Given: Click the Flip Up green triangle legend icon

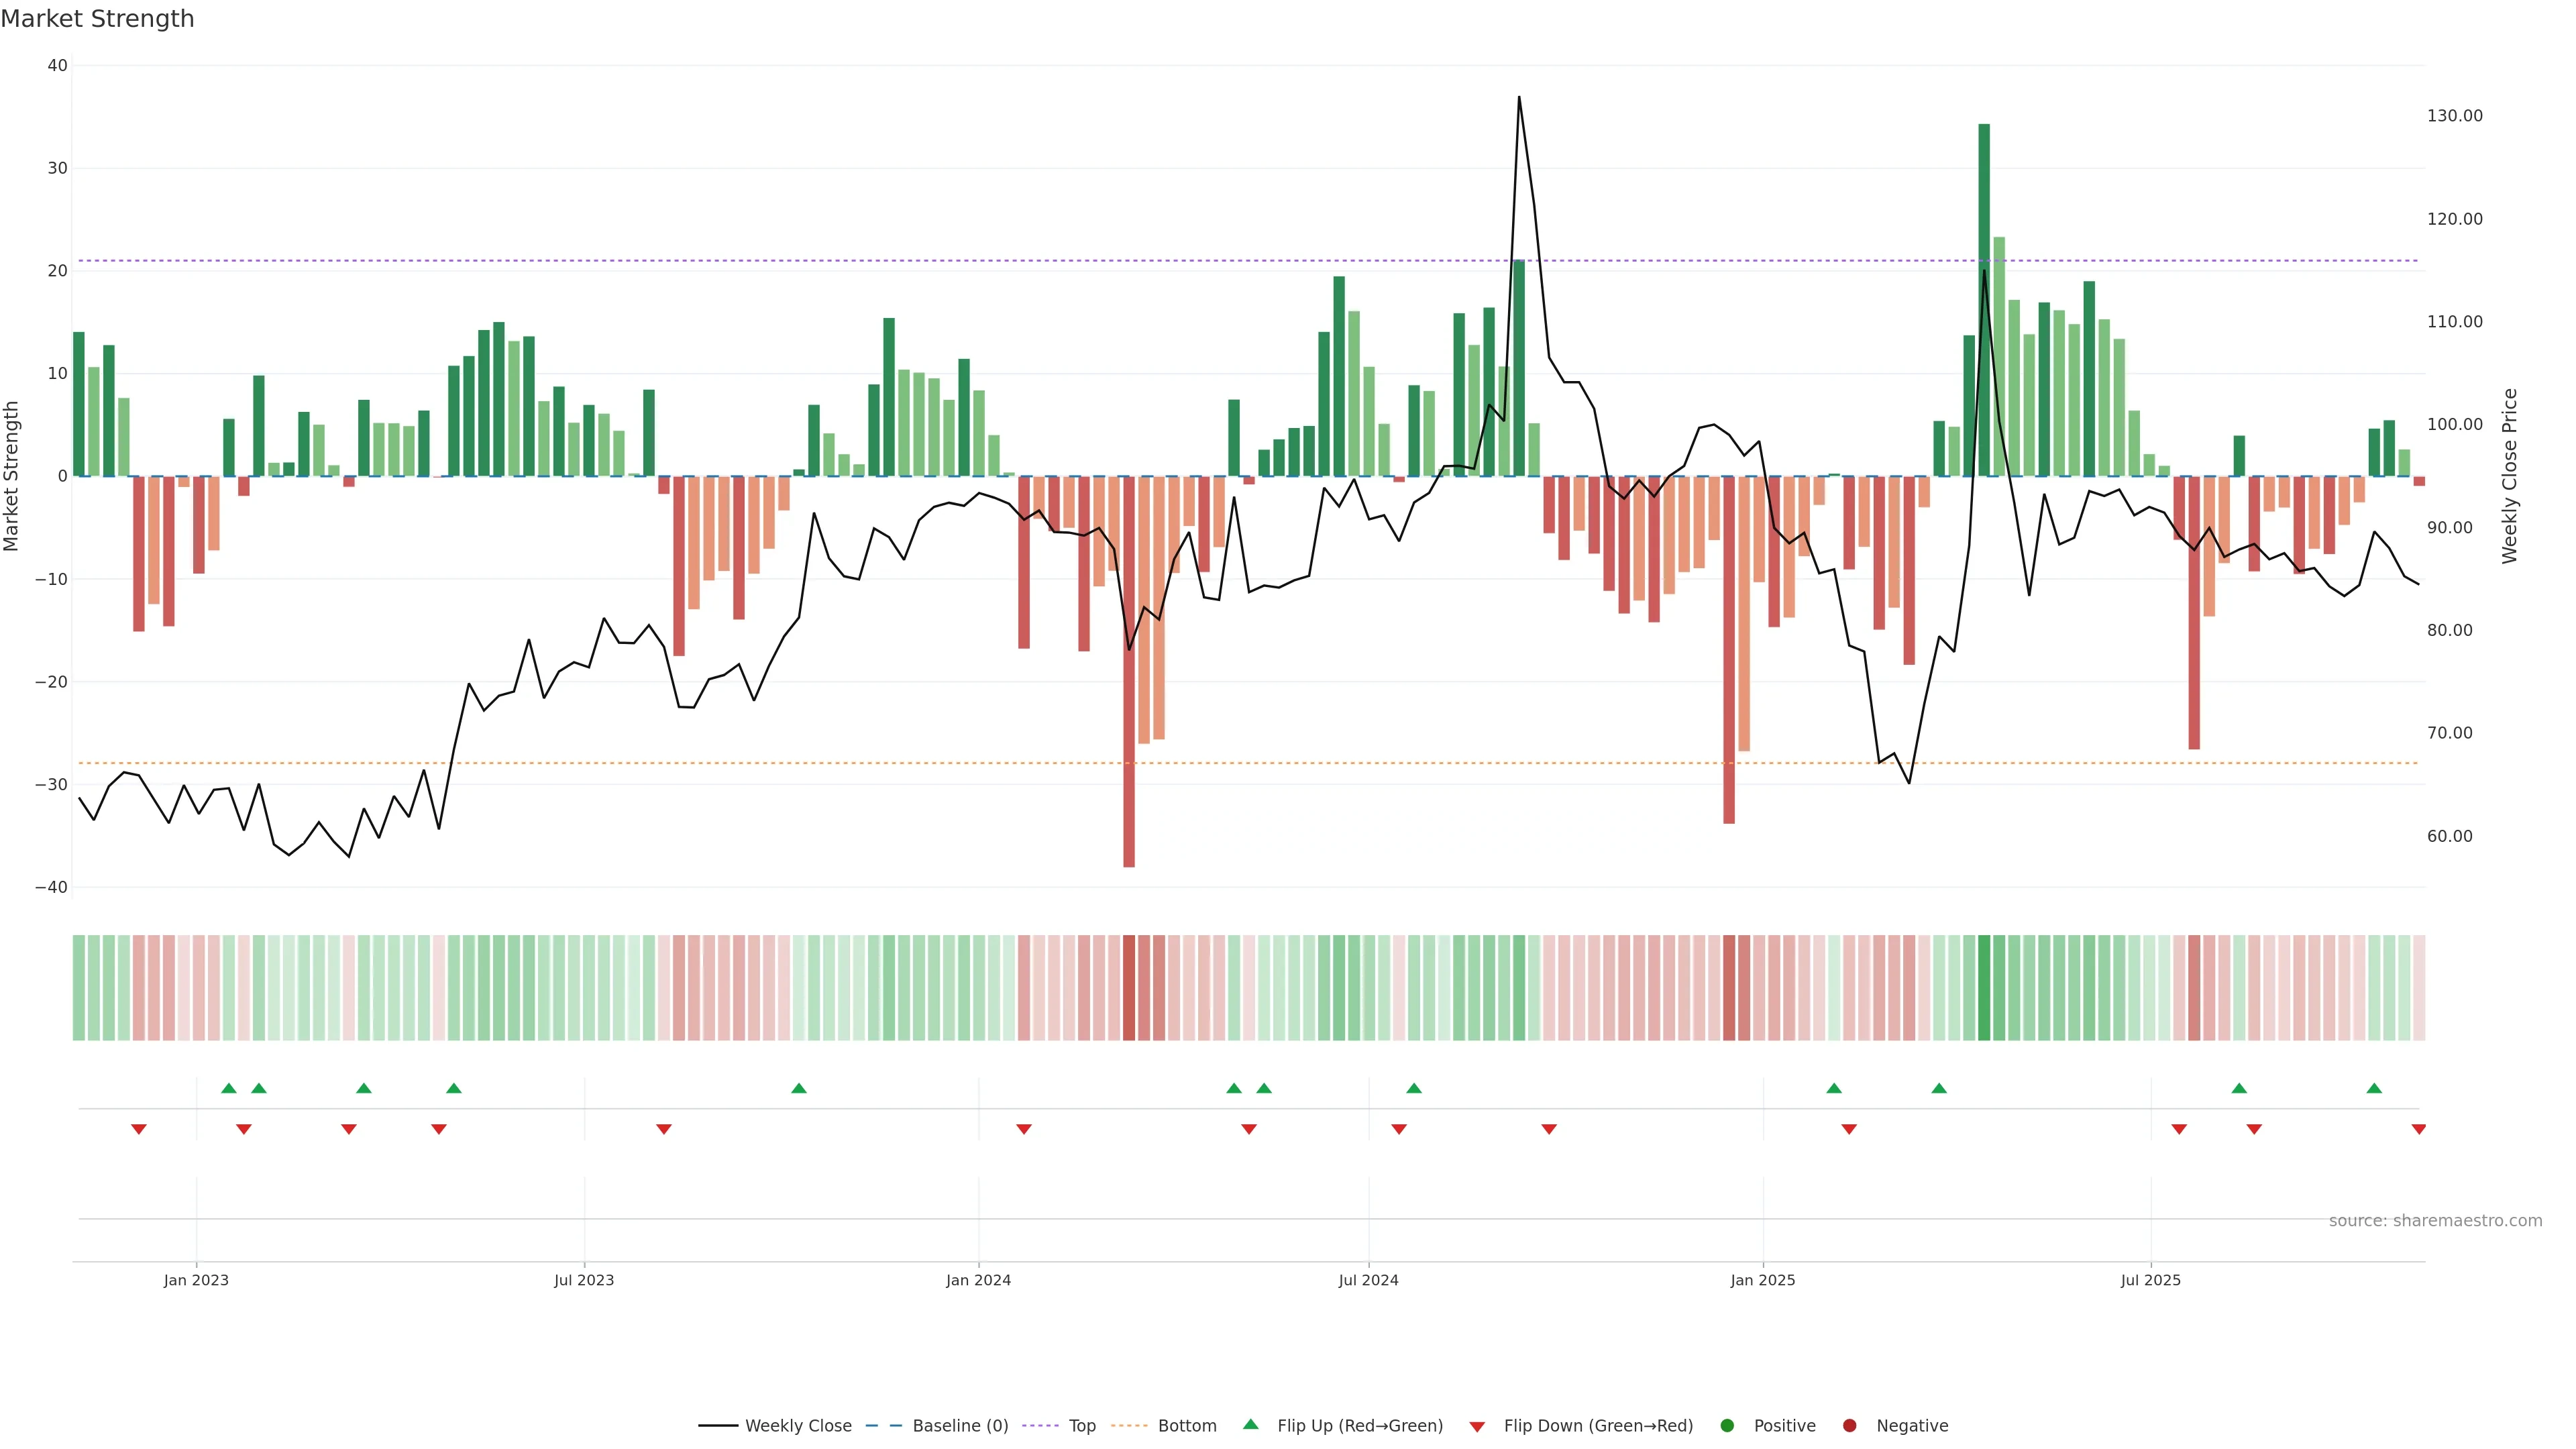Looking at the screenshot, I should (1250, 1424).
